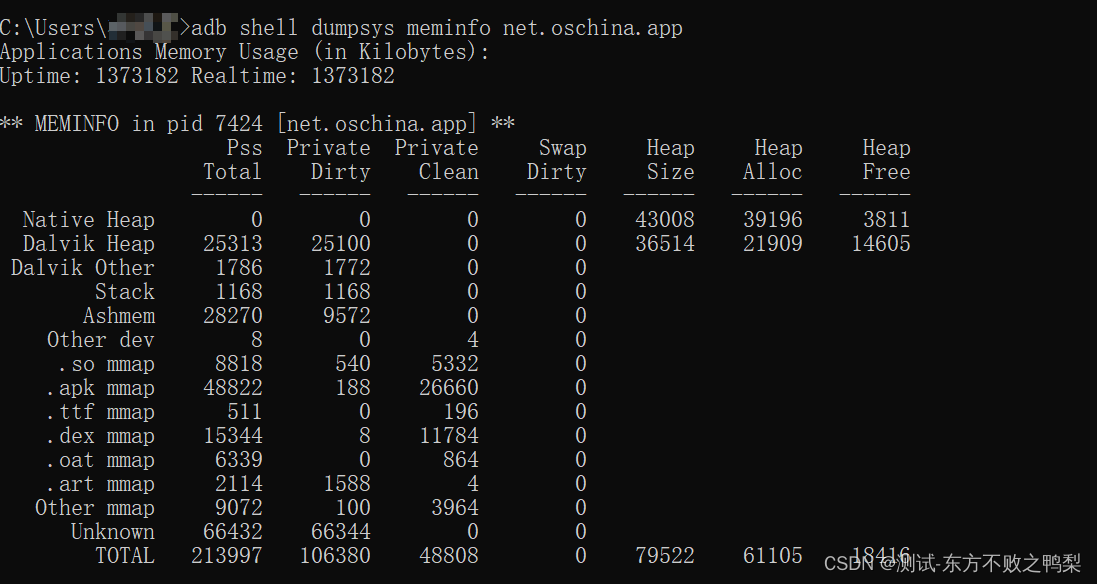
Task: Click TOTAL private dirty value 106380
Action: [335, 556]
